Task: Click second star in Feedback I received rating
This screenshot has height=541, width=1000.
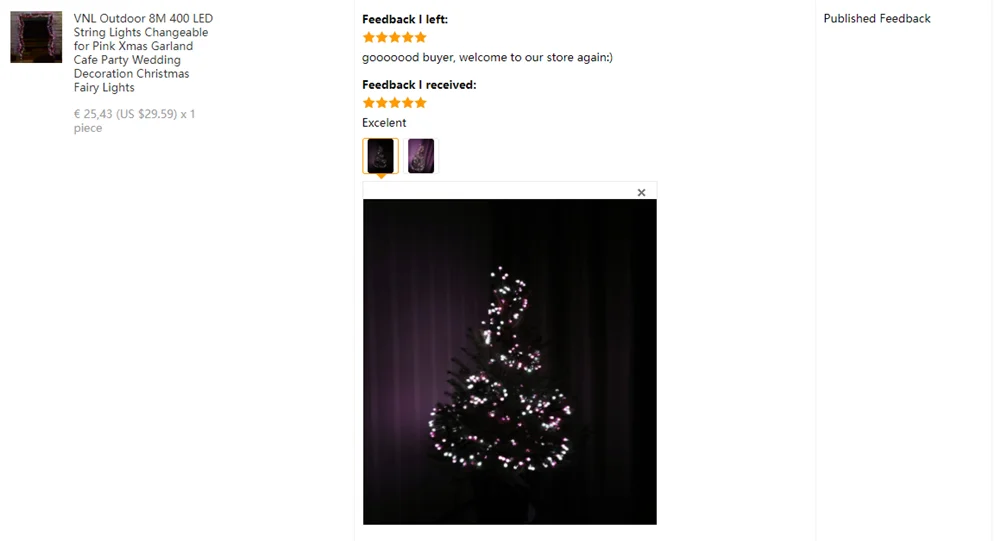Action: pos(381,103)
